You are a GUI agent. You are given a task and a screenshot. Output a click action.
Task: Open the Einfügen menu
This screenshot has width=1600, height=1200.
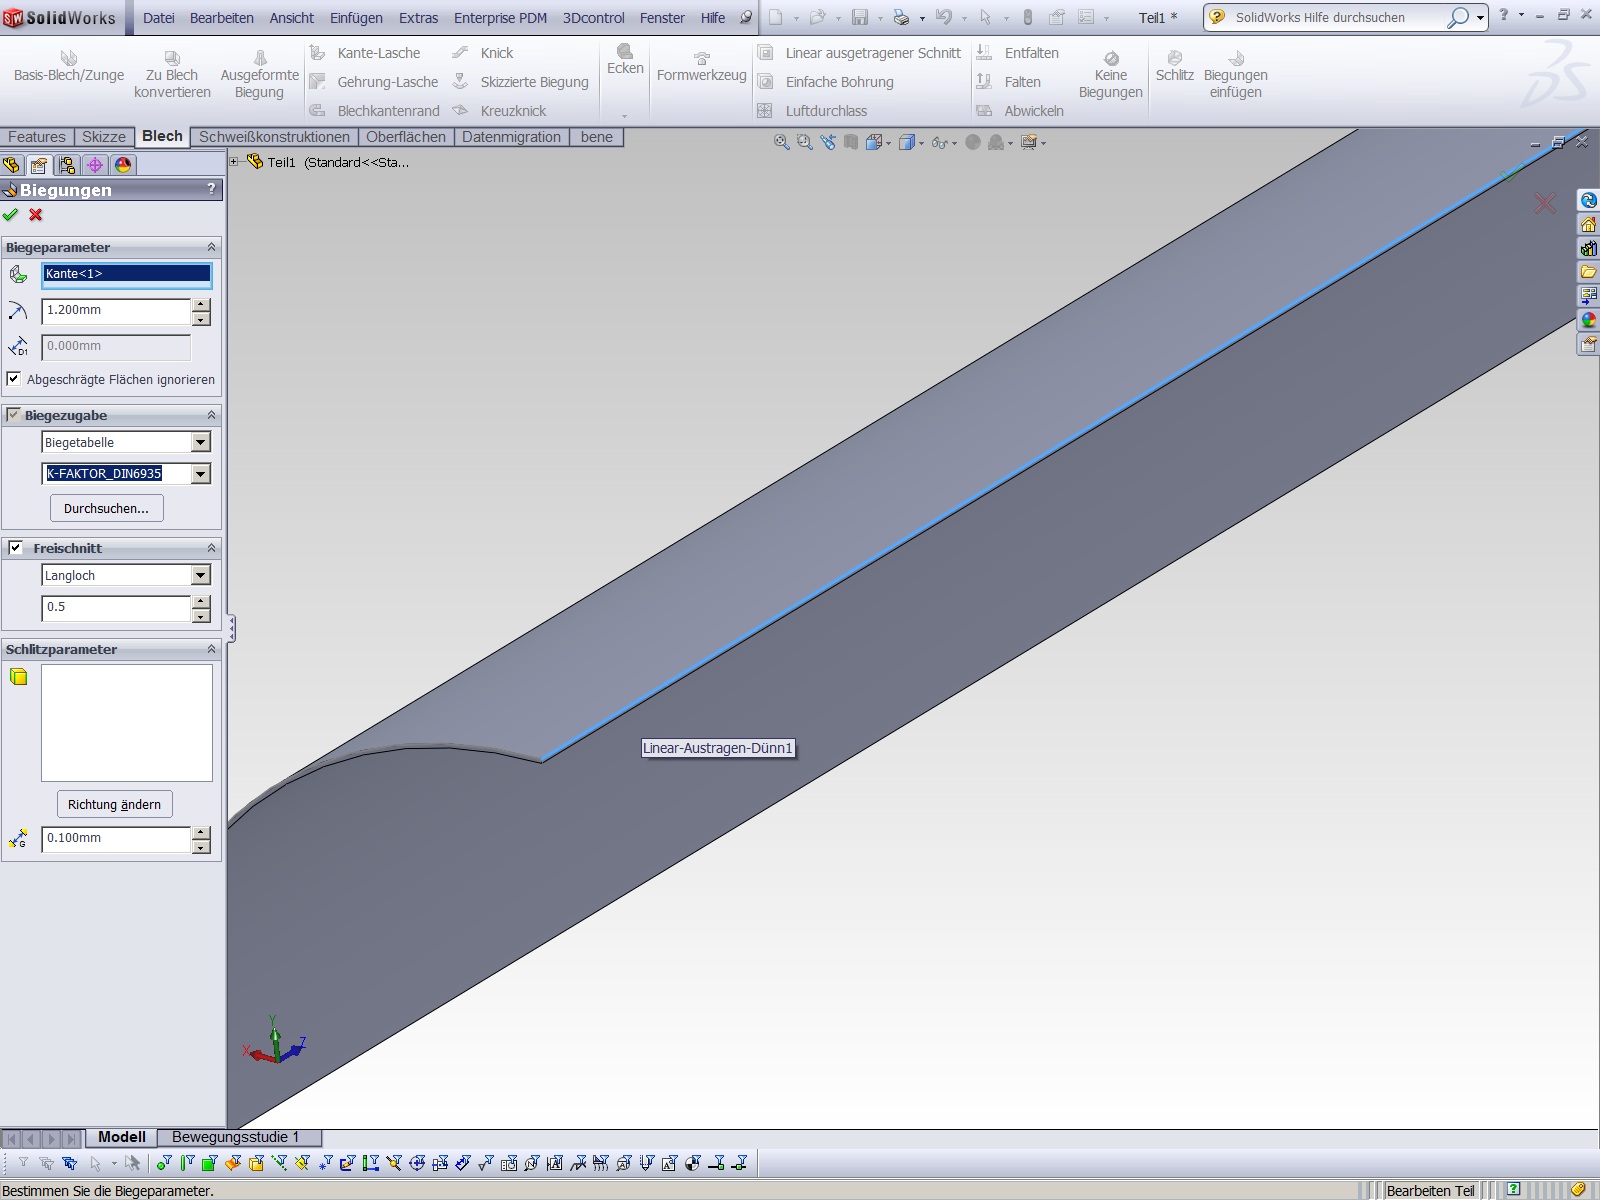[x=356, y=18]
